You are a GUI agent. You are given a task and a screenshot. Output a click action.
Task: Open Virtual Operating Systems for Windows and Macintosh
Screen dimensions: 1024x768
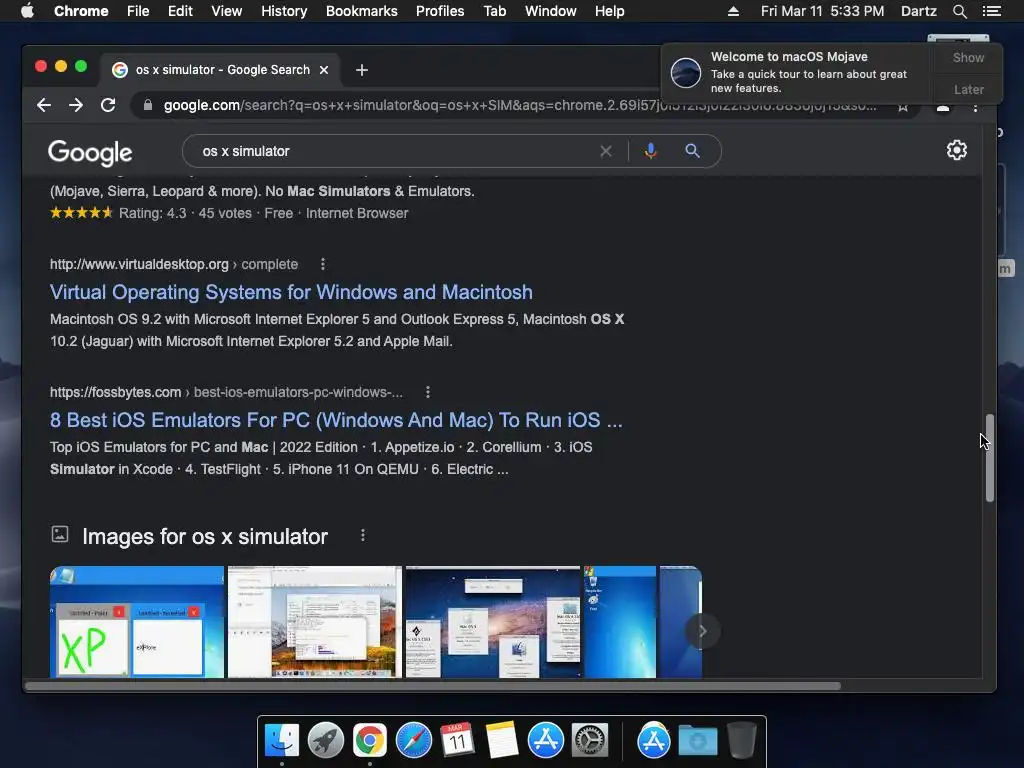click(x=291, y=292)
